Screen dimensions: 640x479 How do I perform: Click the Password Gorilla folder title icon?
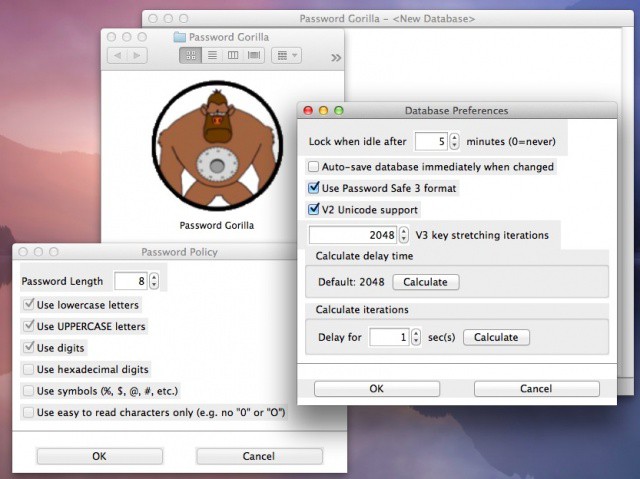(x=180, y=37)
